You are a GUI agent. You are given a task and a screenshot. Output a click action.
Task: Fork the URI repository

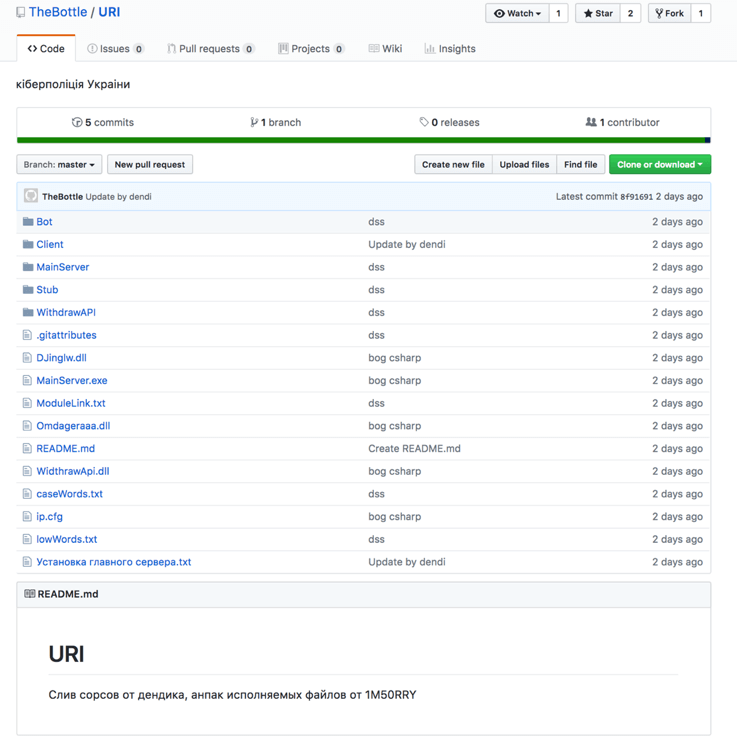click(x=670, y=13)
